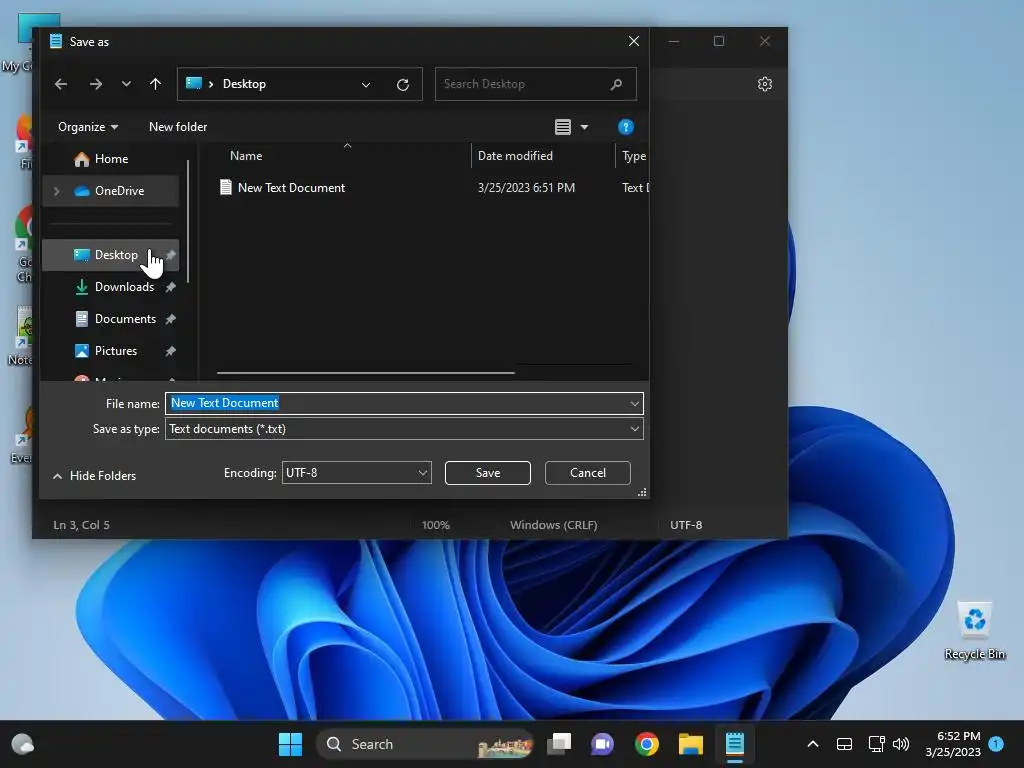The image size is (1024, 768).
Task: Open File Explorer from the taskbar
Action: pos(690,744)
